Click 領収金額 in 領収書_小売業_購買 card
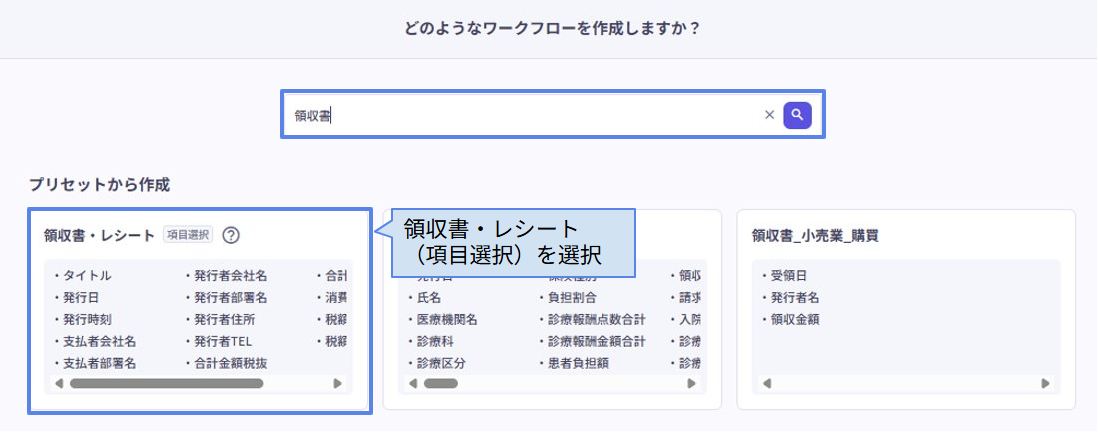Image resolution: width=1098 pixels, height=434 pixels. (796, 319)
